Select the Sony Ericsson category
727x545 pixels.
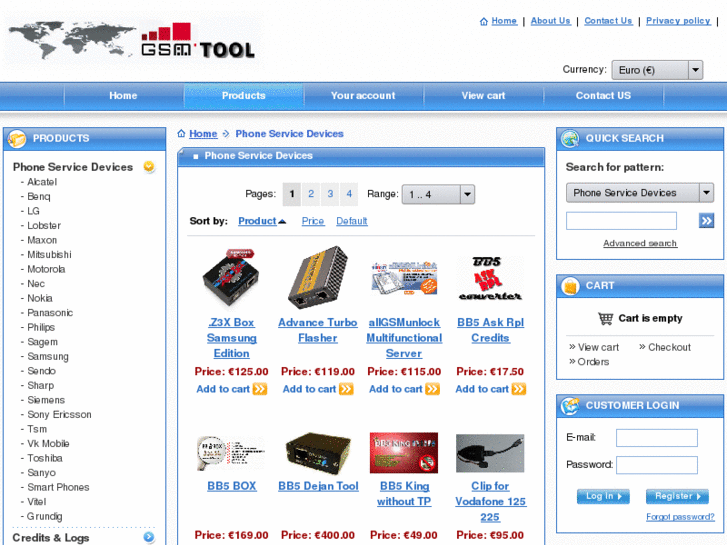pyautogui.click(x=59, y=415)
